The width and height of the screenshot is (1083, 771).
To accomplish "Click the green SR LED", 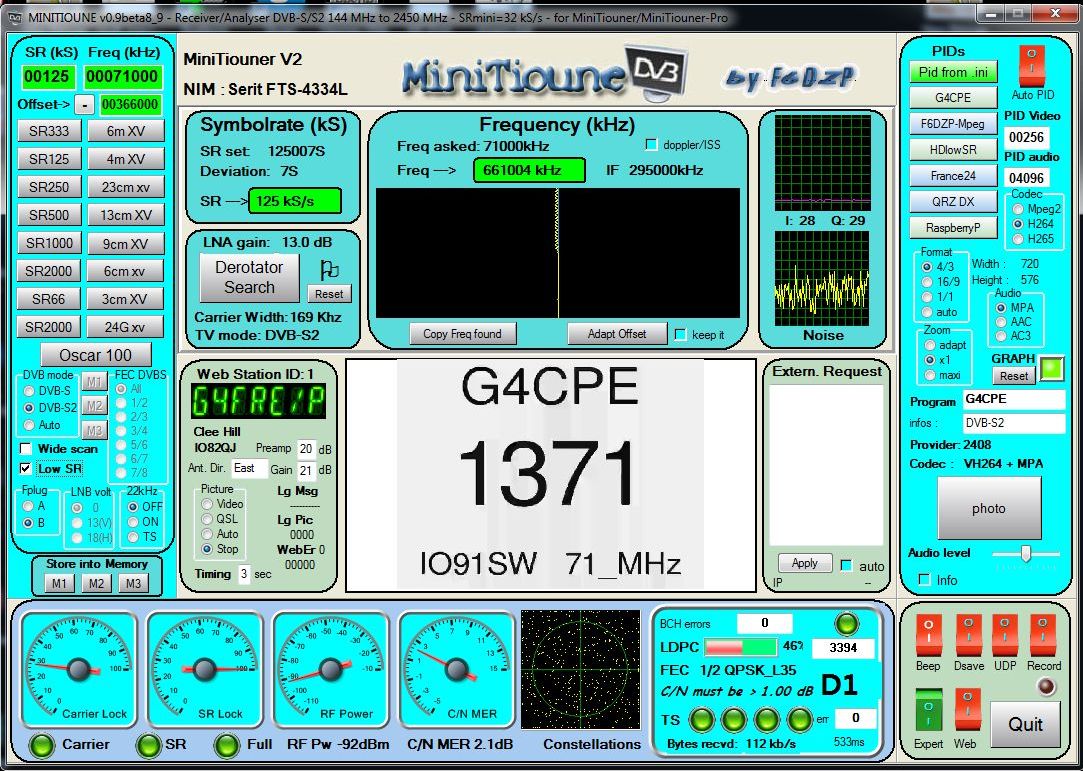I will (148, 745).
